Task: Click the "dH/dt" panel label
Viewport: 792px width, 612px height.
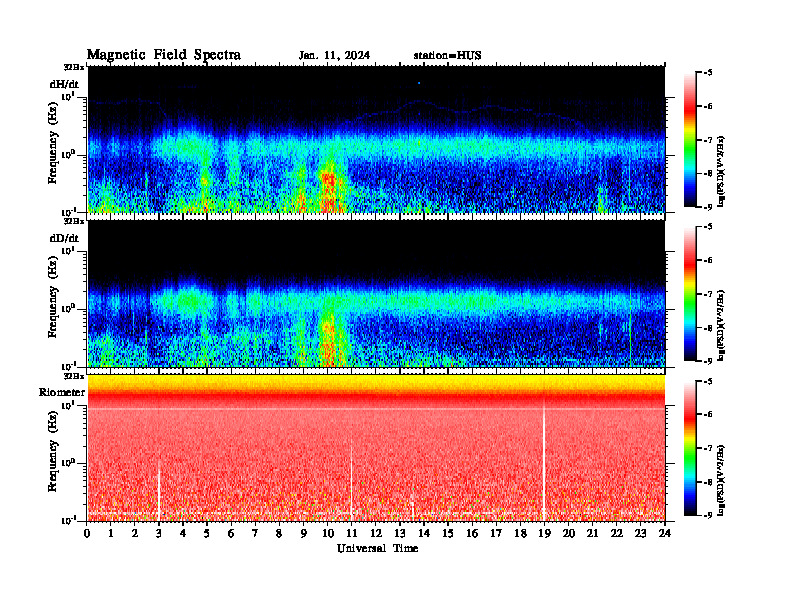Action: [64, 85]
